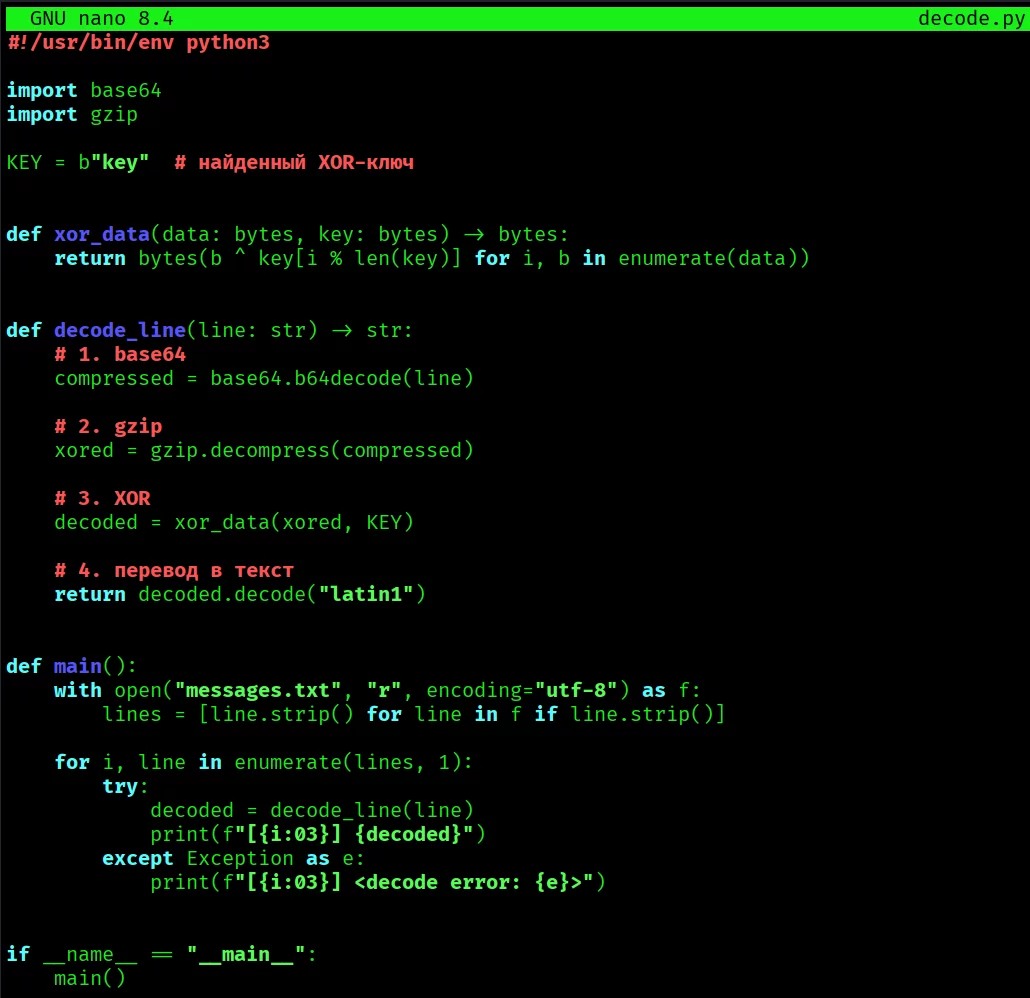Click the decode.py filename in title bar
The image size is (1030, 998).
[971, 19]
